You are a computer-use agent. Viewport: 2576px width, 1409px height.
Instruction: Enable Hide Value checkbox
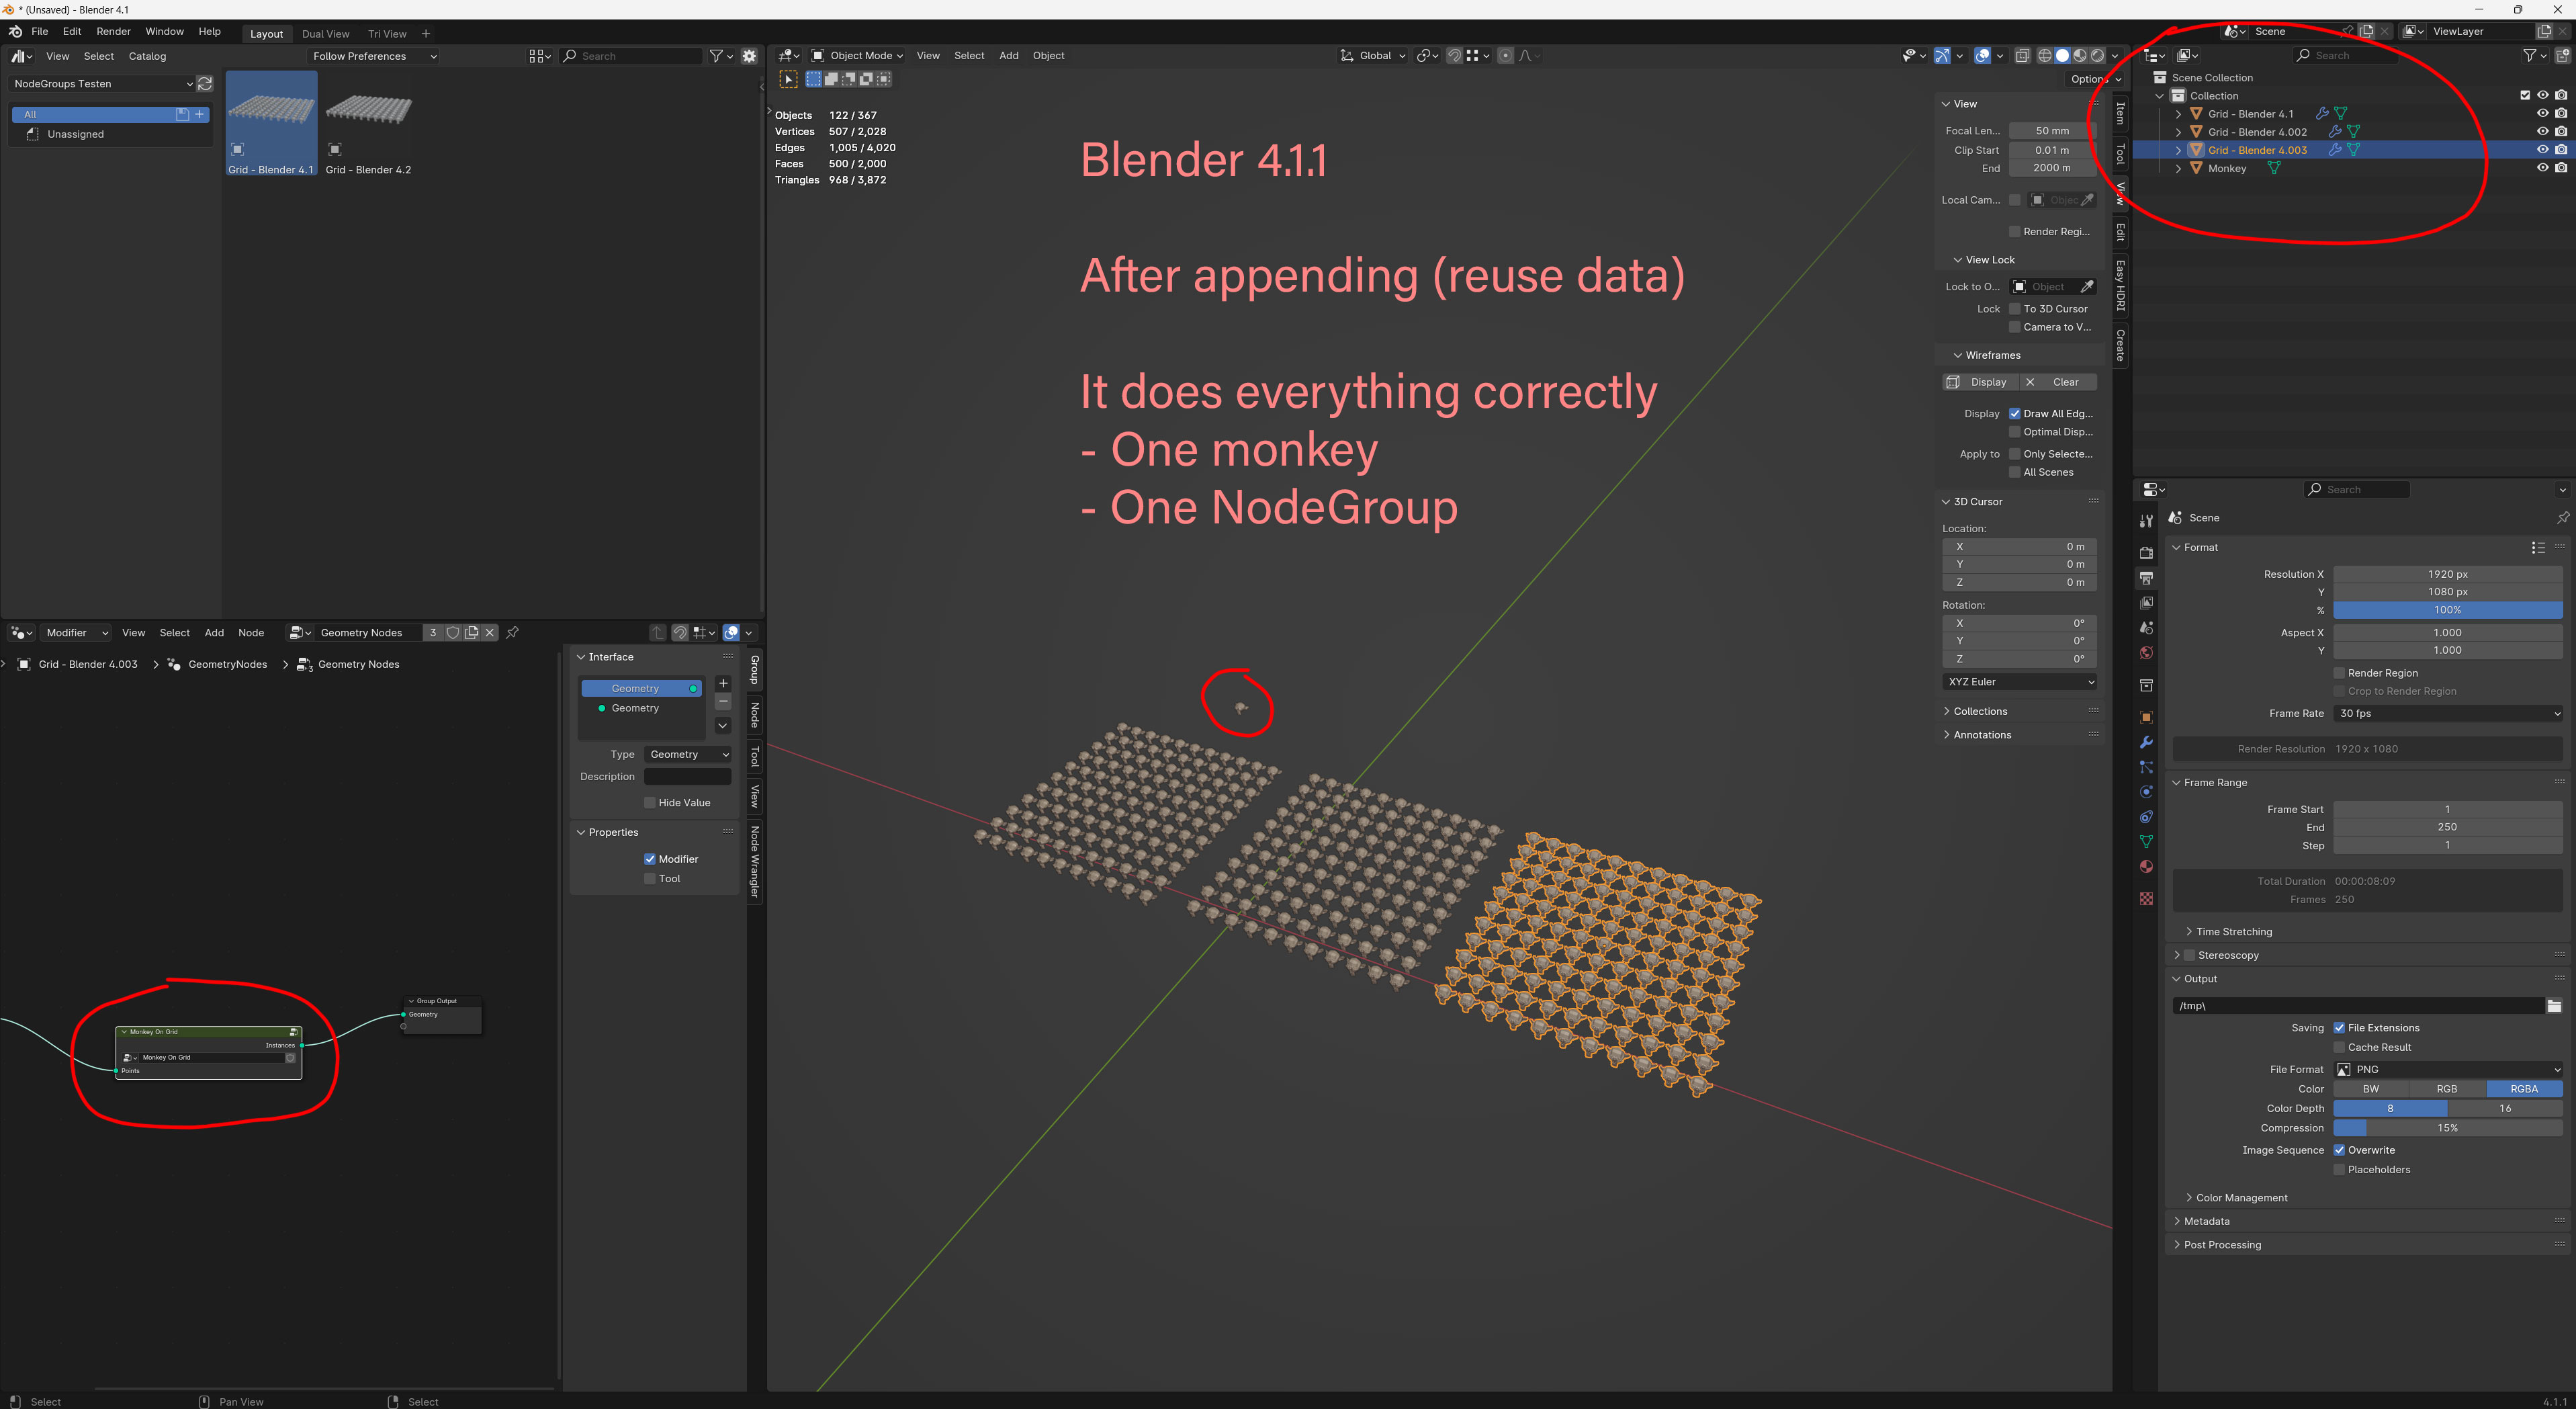(x=650, y=803)
